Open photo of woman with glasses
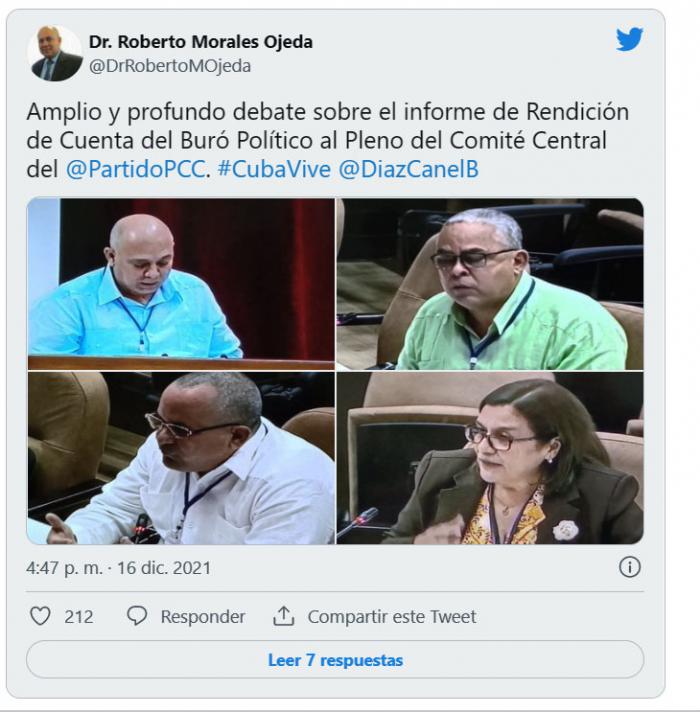The width and height of the screenshot is (700, 712). coord(490,458)
